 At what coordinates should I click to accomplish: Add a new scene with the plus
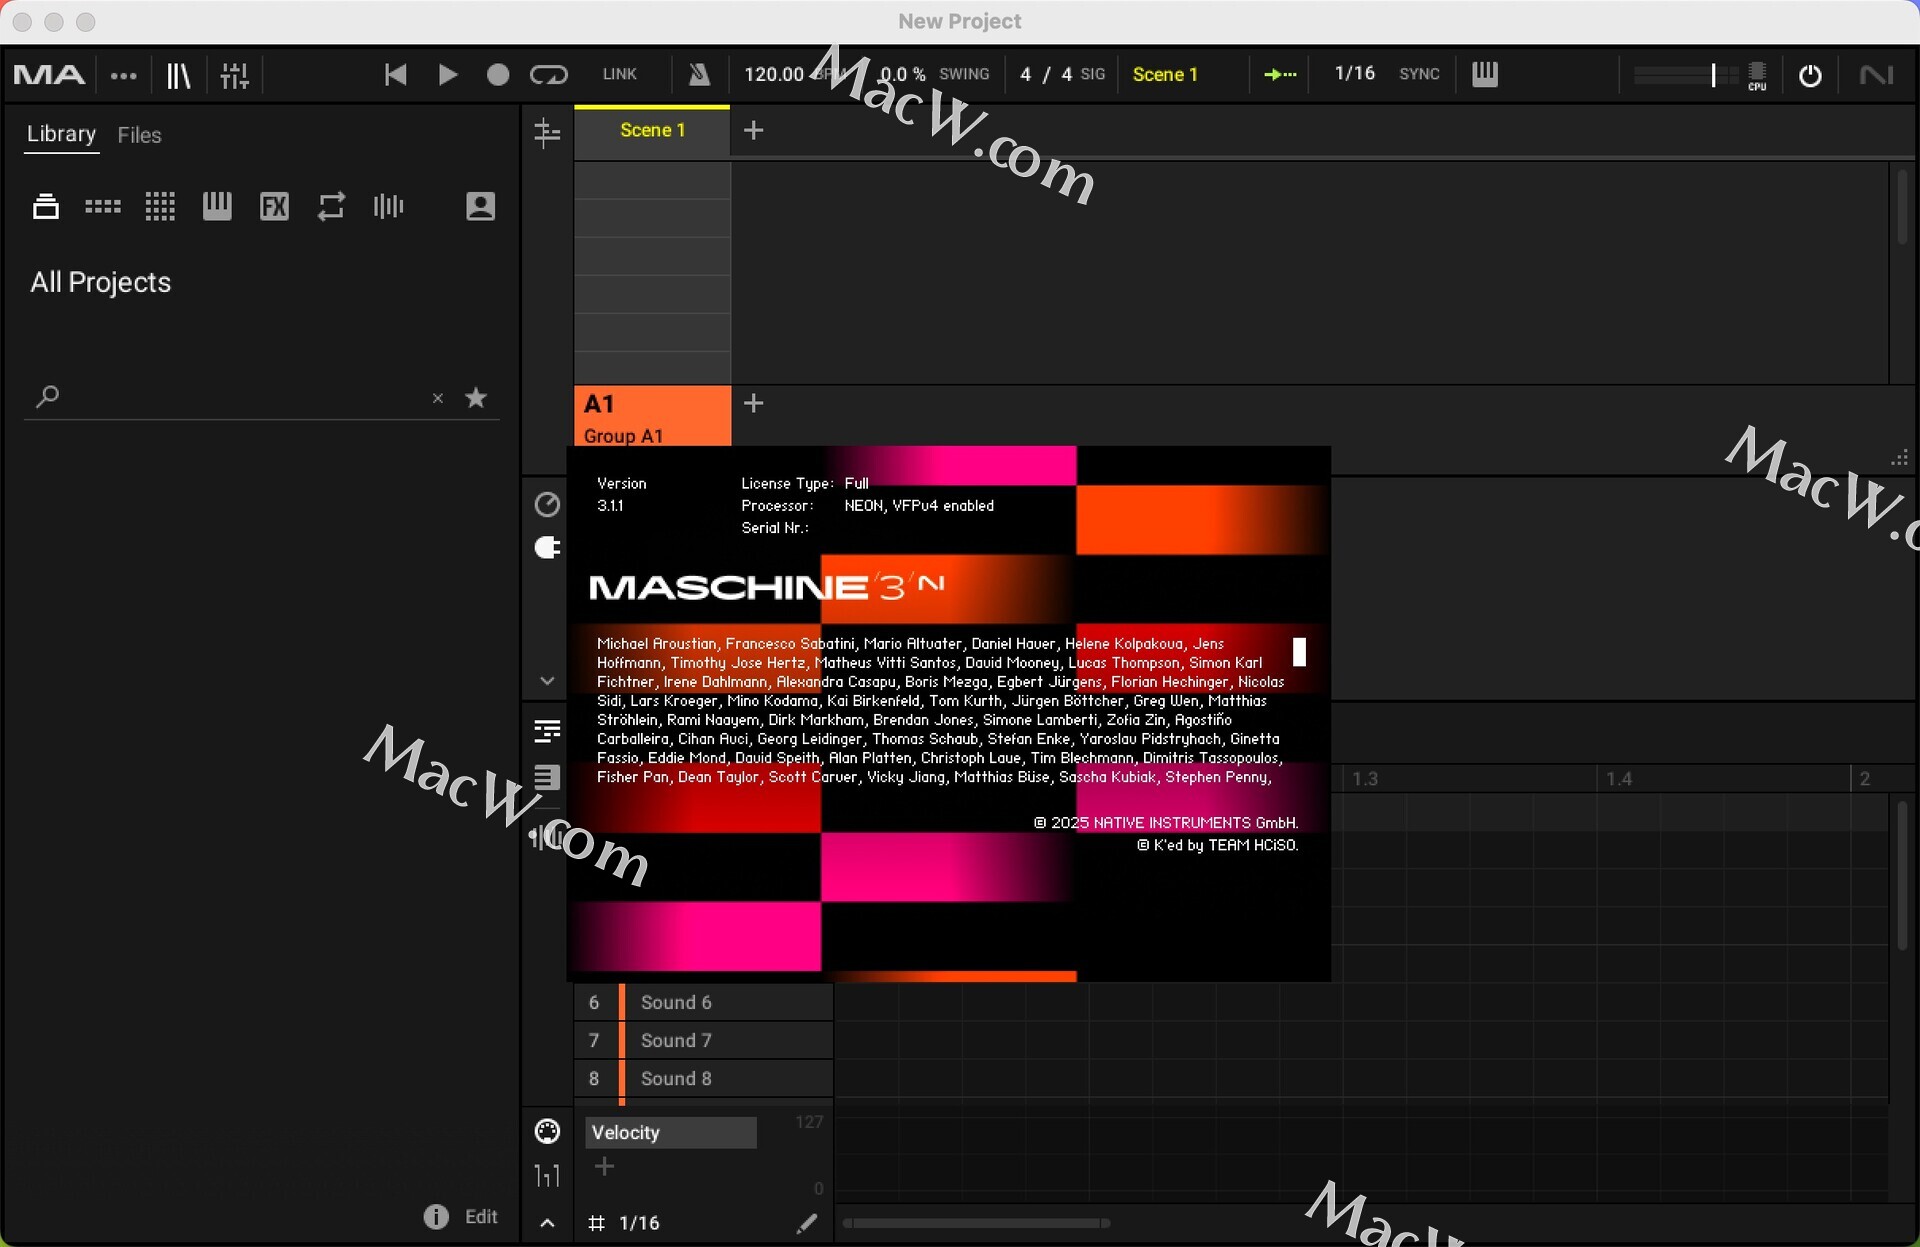[754, 130]
